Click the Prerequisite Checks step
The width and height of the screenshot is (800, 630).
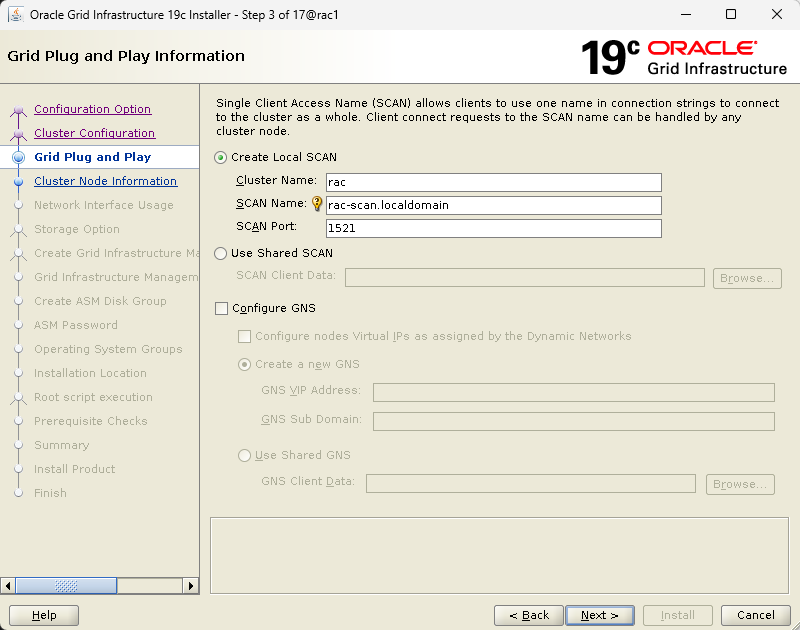click(x=91, y=421)
